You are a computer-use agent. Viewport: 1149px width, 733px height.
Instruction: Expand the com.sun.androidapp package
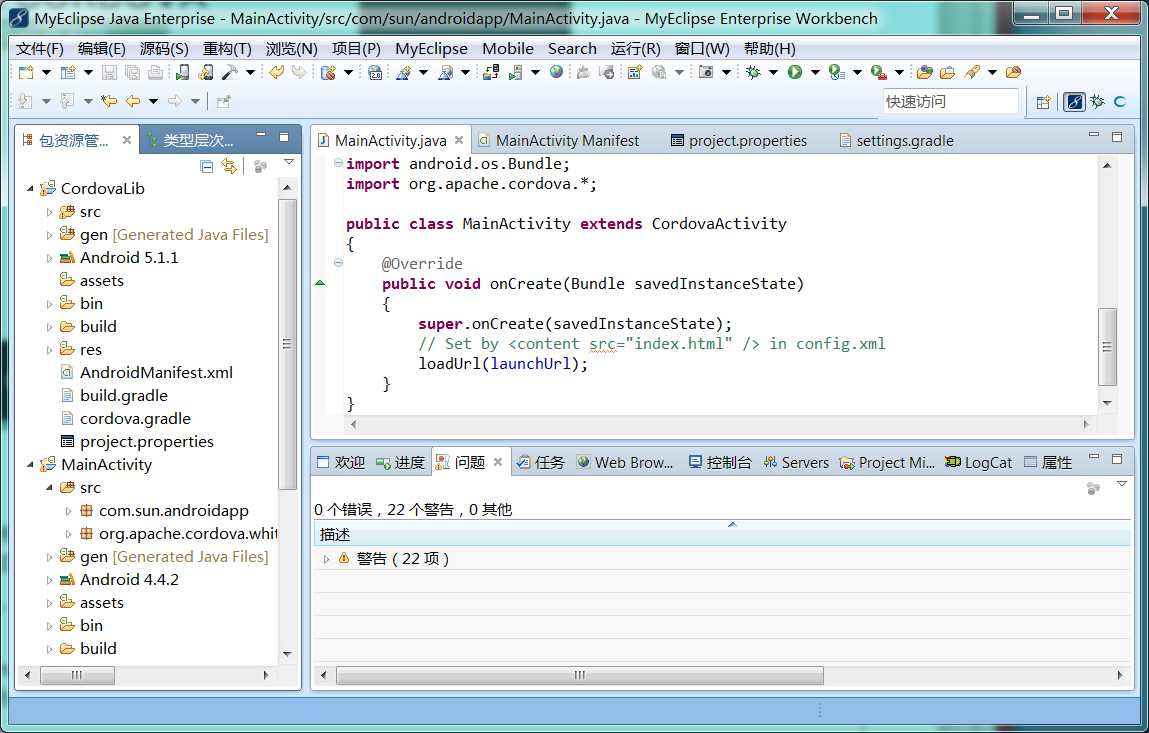[x=69, y=511]
